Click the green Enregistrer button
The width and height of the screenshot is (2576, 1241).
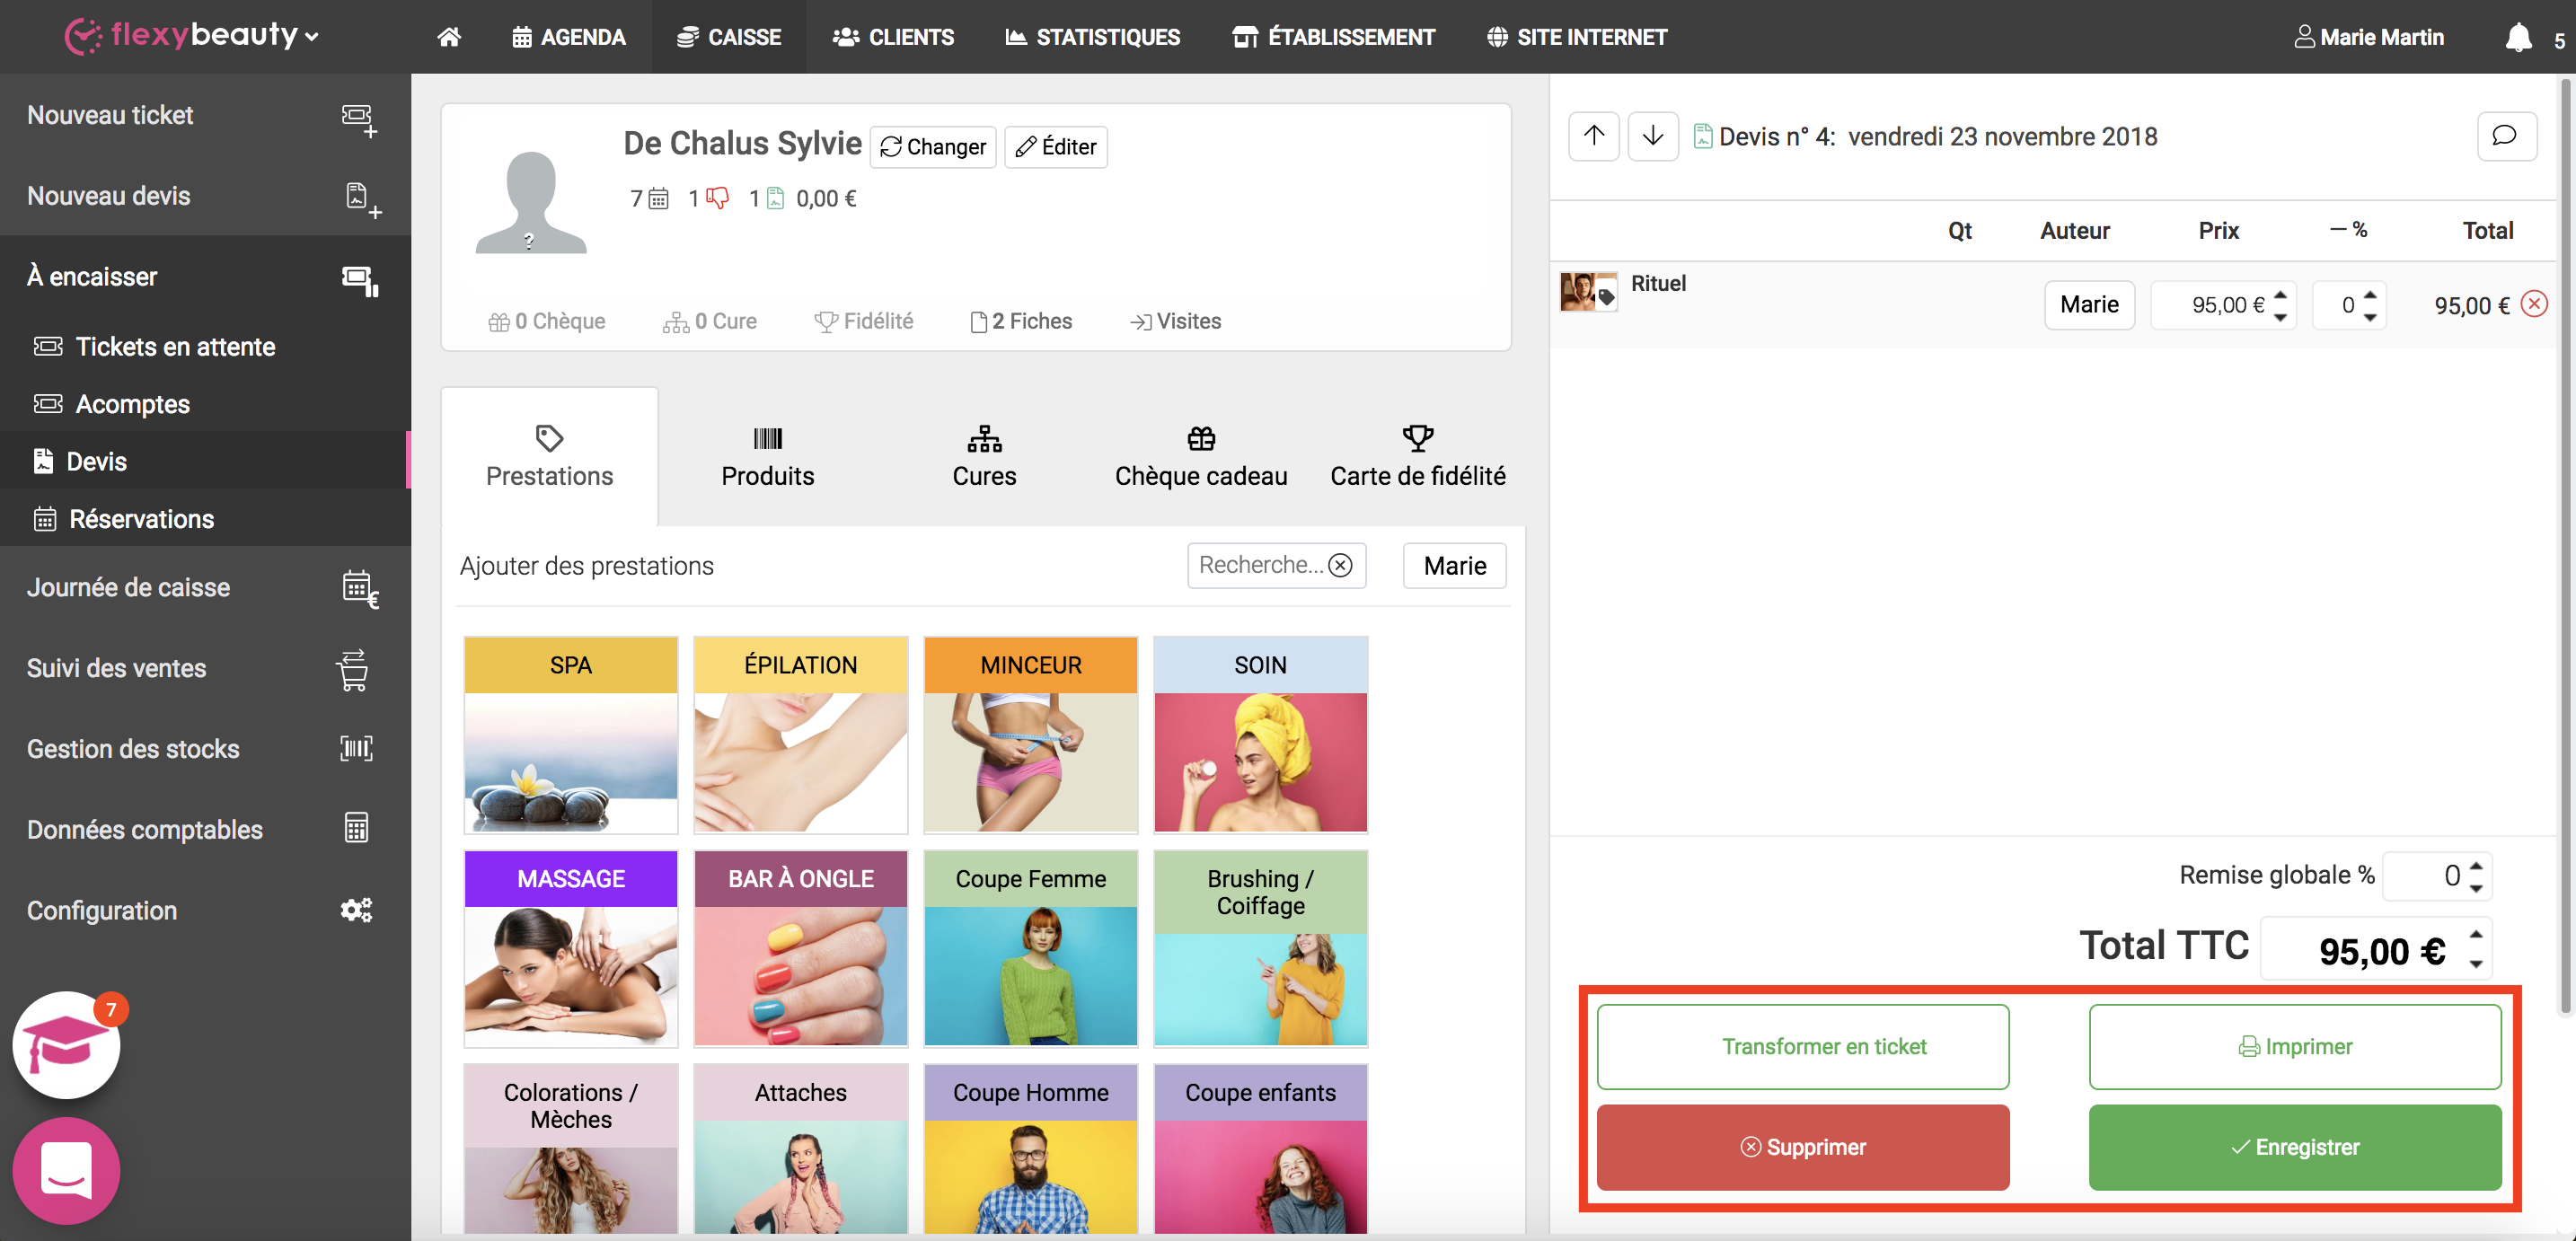point(2295,1146)
